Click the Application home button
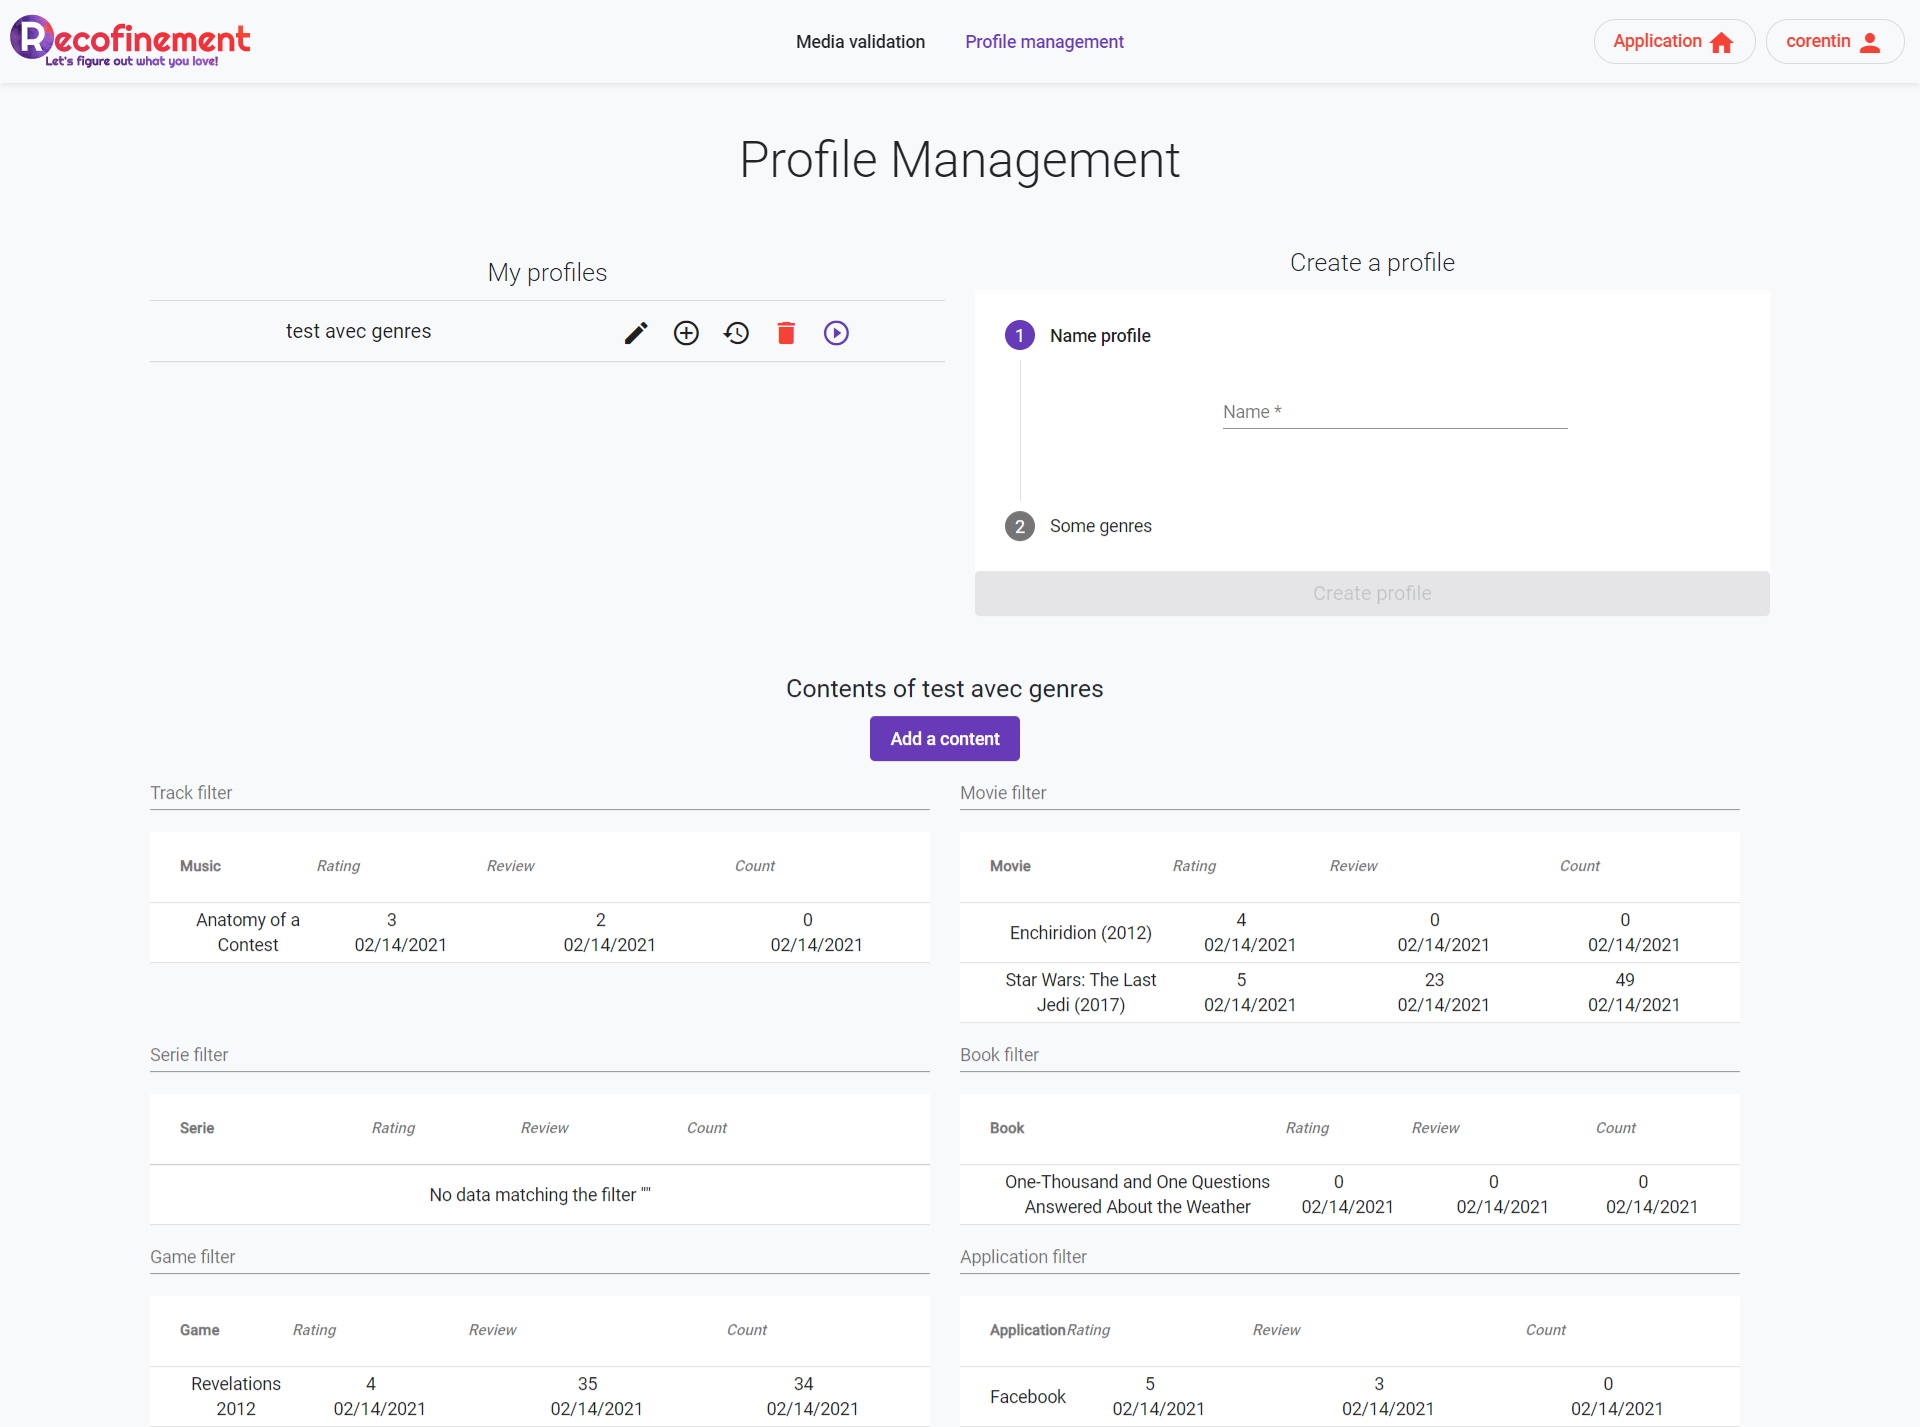The image size is (1920, 1427). tap(1673, 42)
